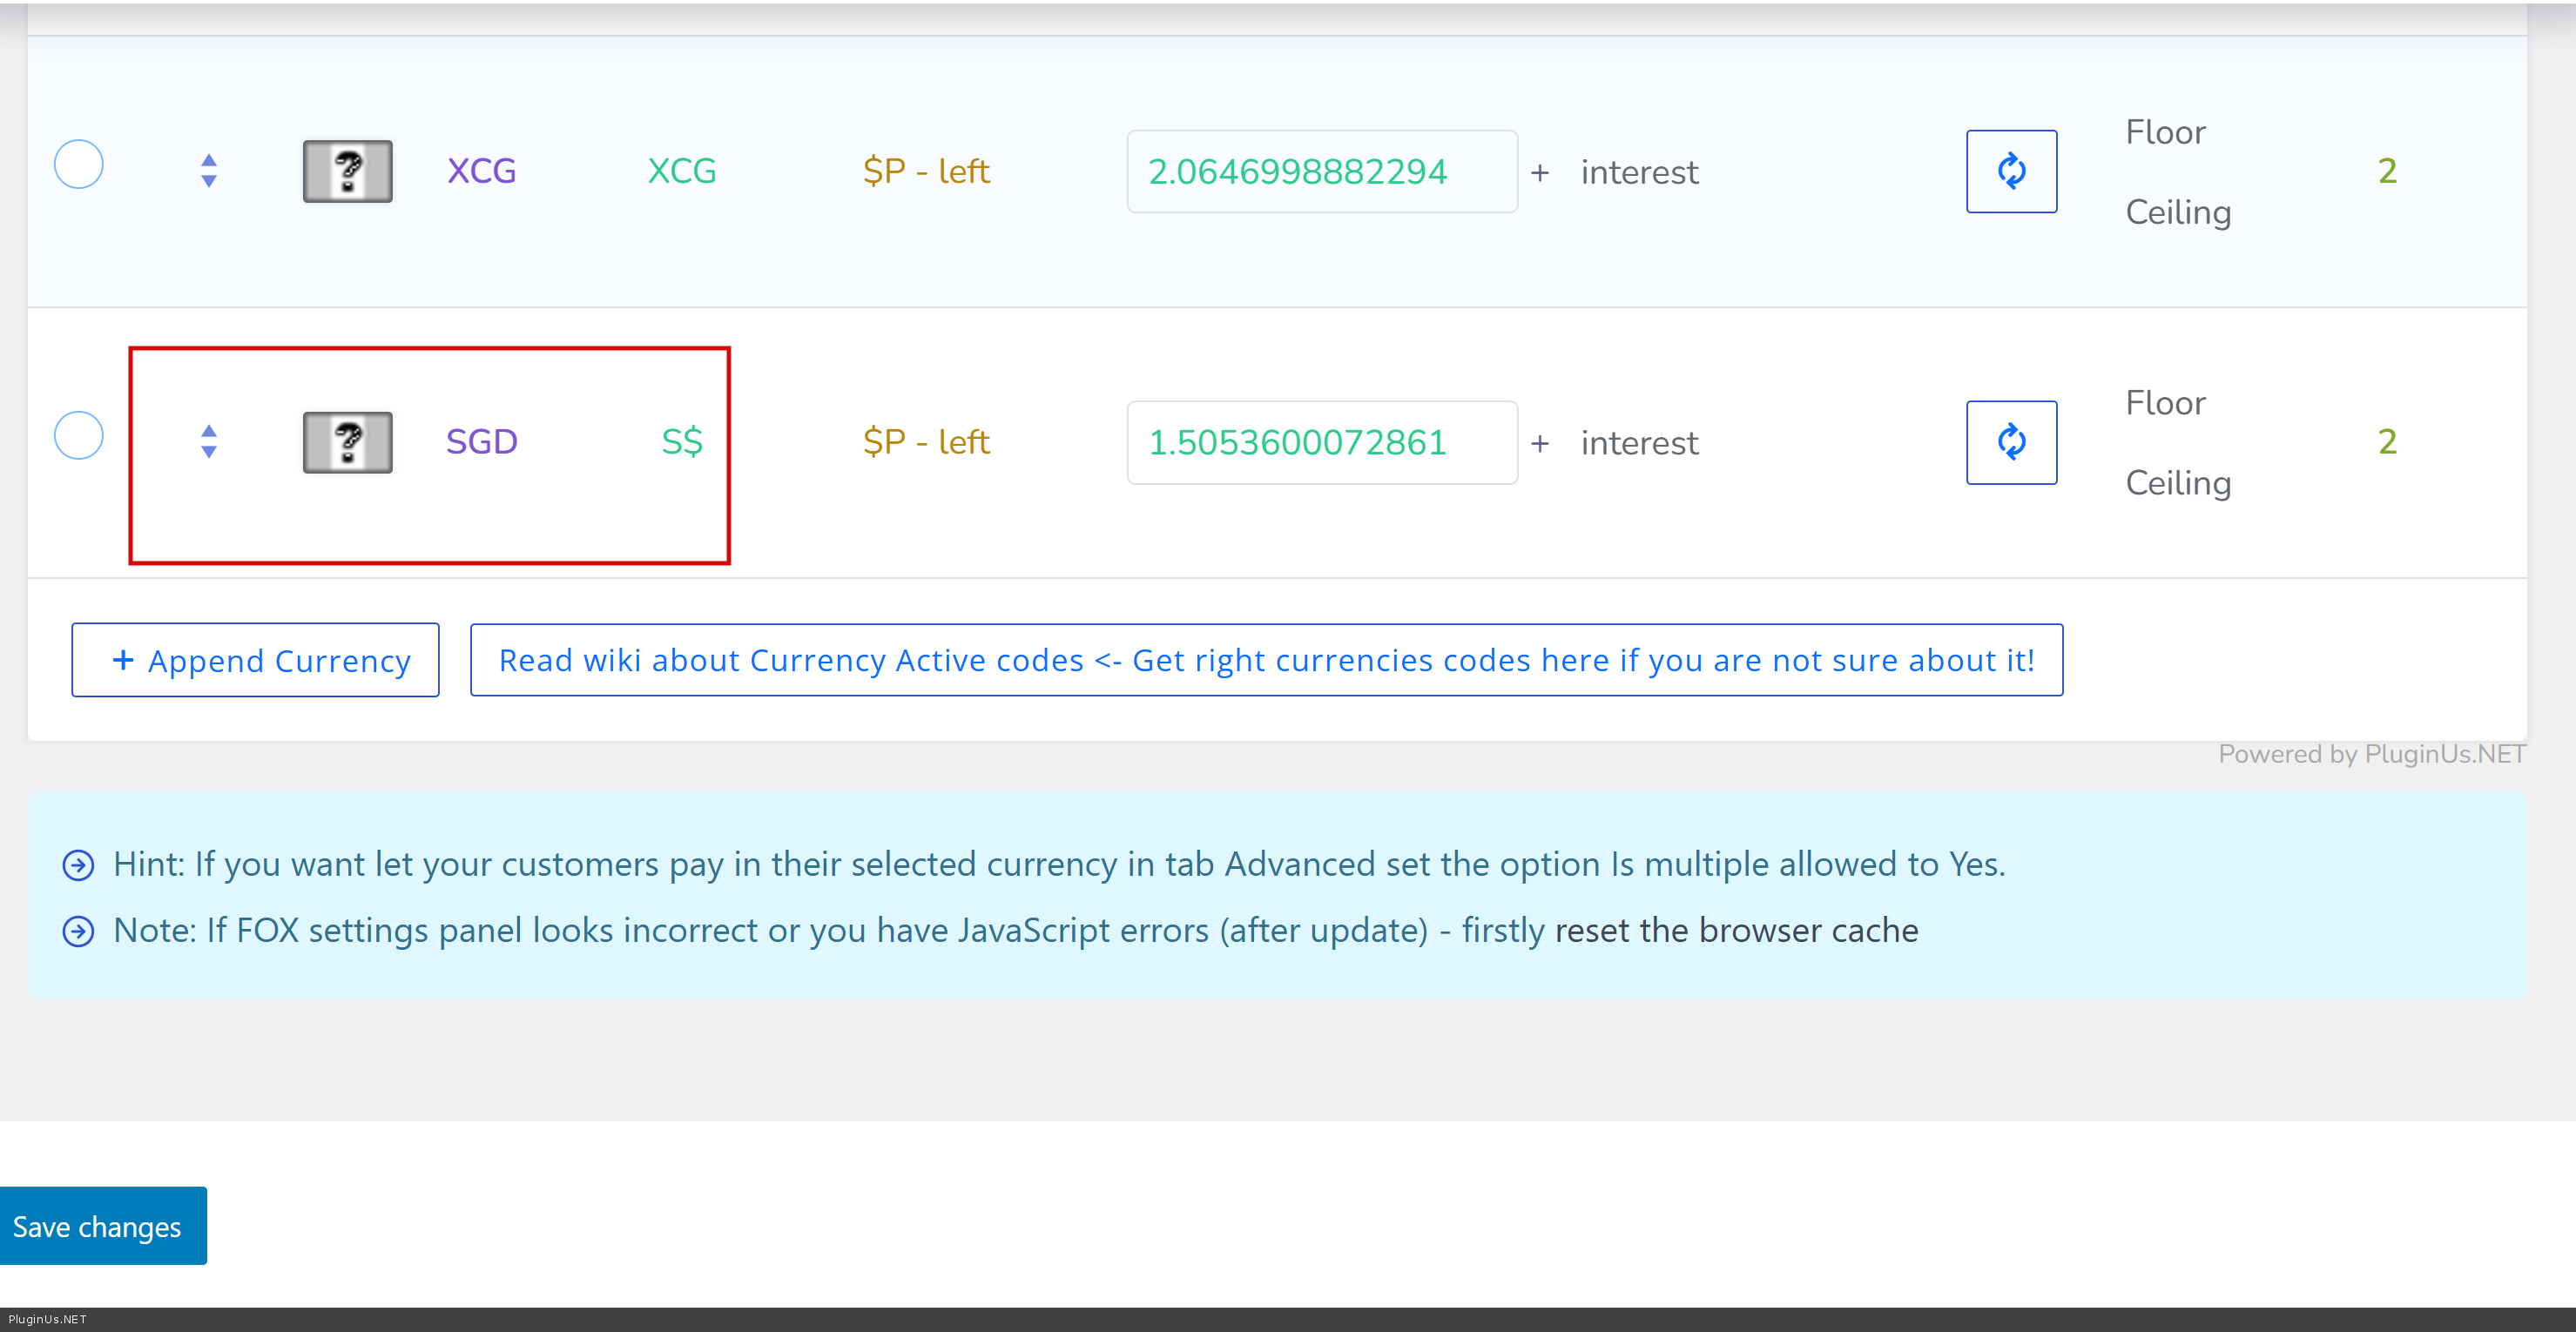The height and width of the screenshot is (1332, 2576).
Task: Click the XCG interest field
Action: pos(1640,172)
